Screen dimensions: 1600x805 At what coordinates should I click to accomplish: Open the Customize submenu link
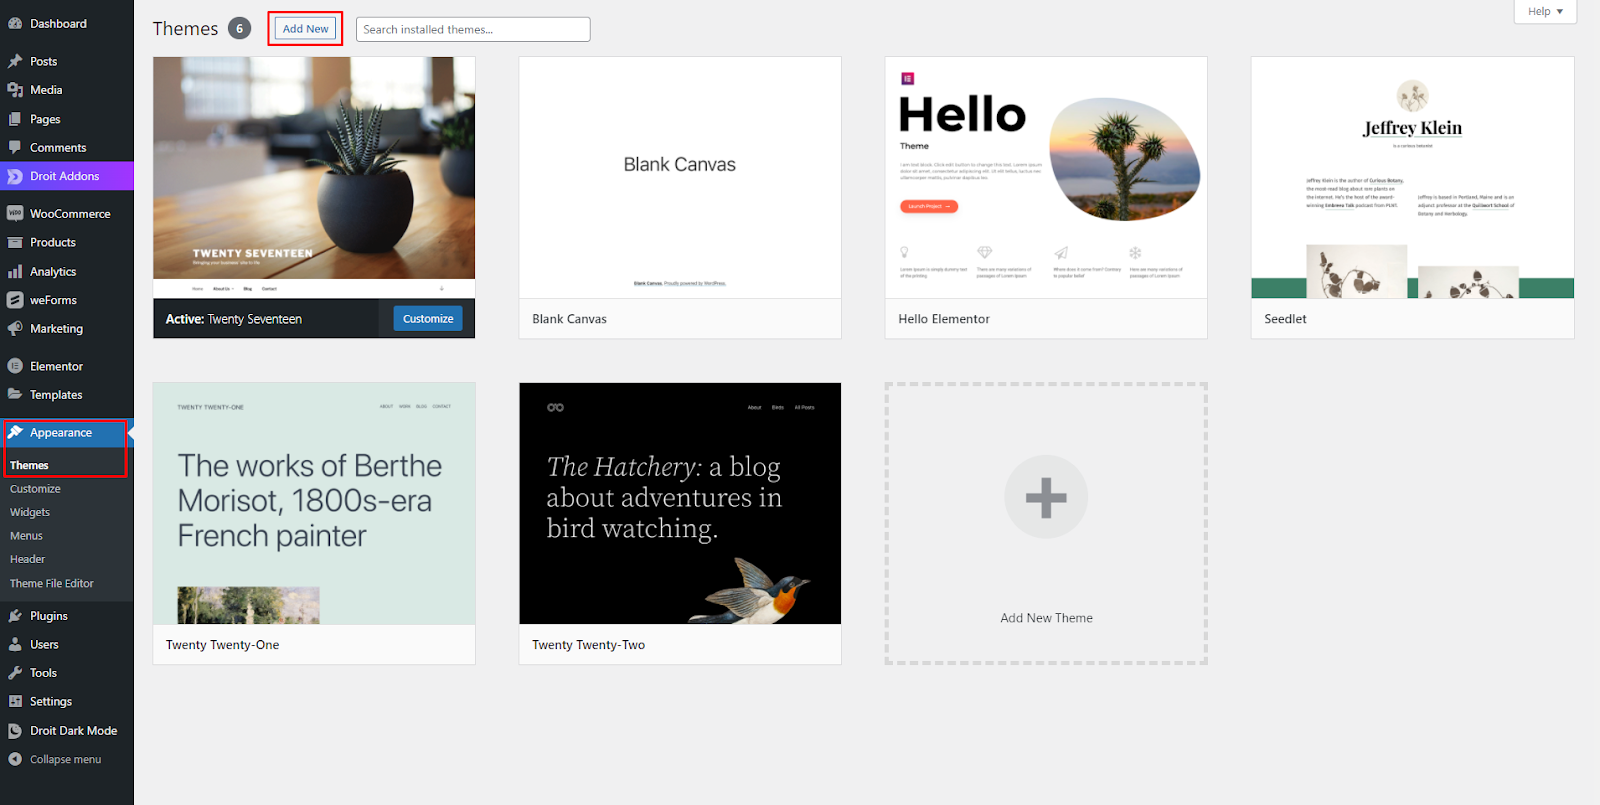tap(35, 489)
